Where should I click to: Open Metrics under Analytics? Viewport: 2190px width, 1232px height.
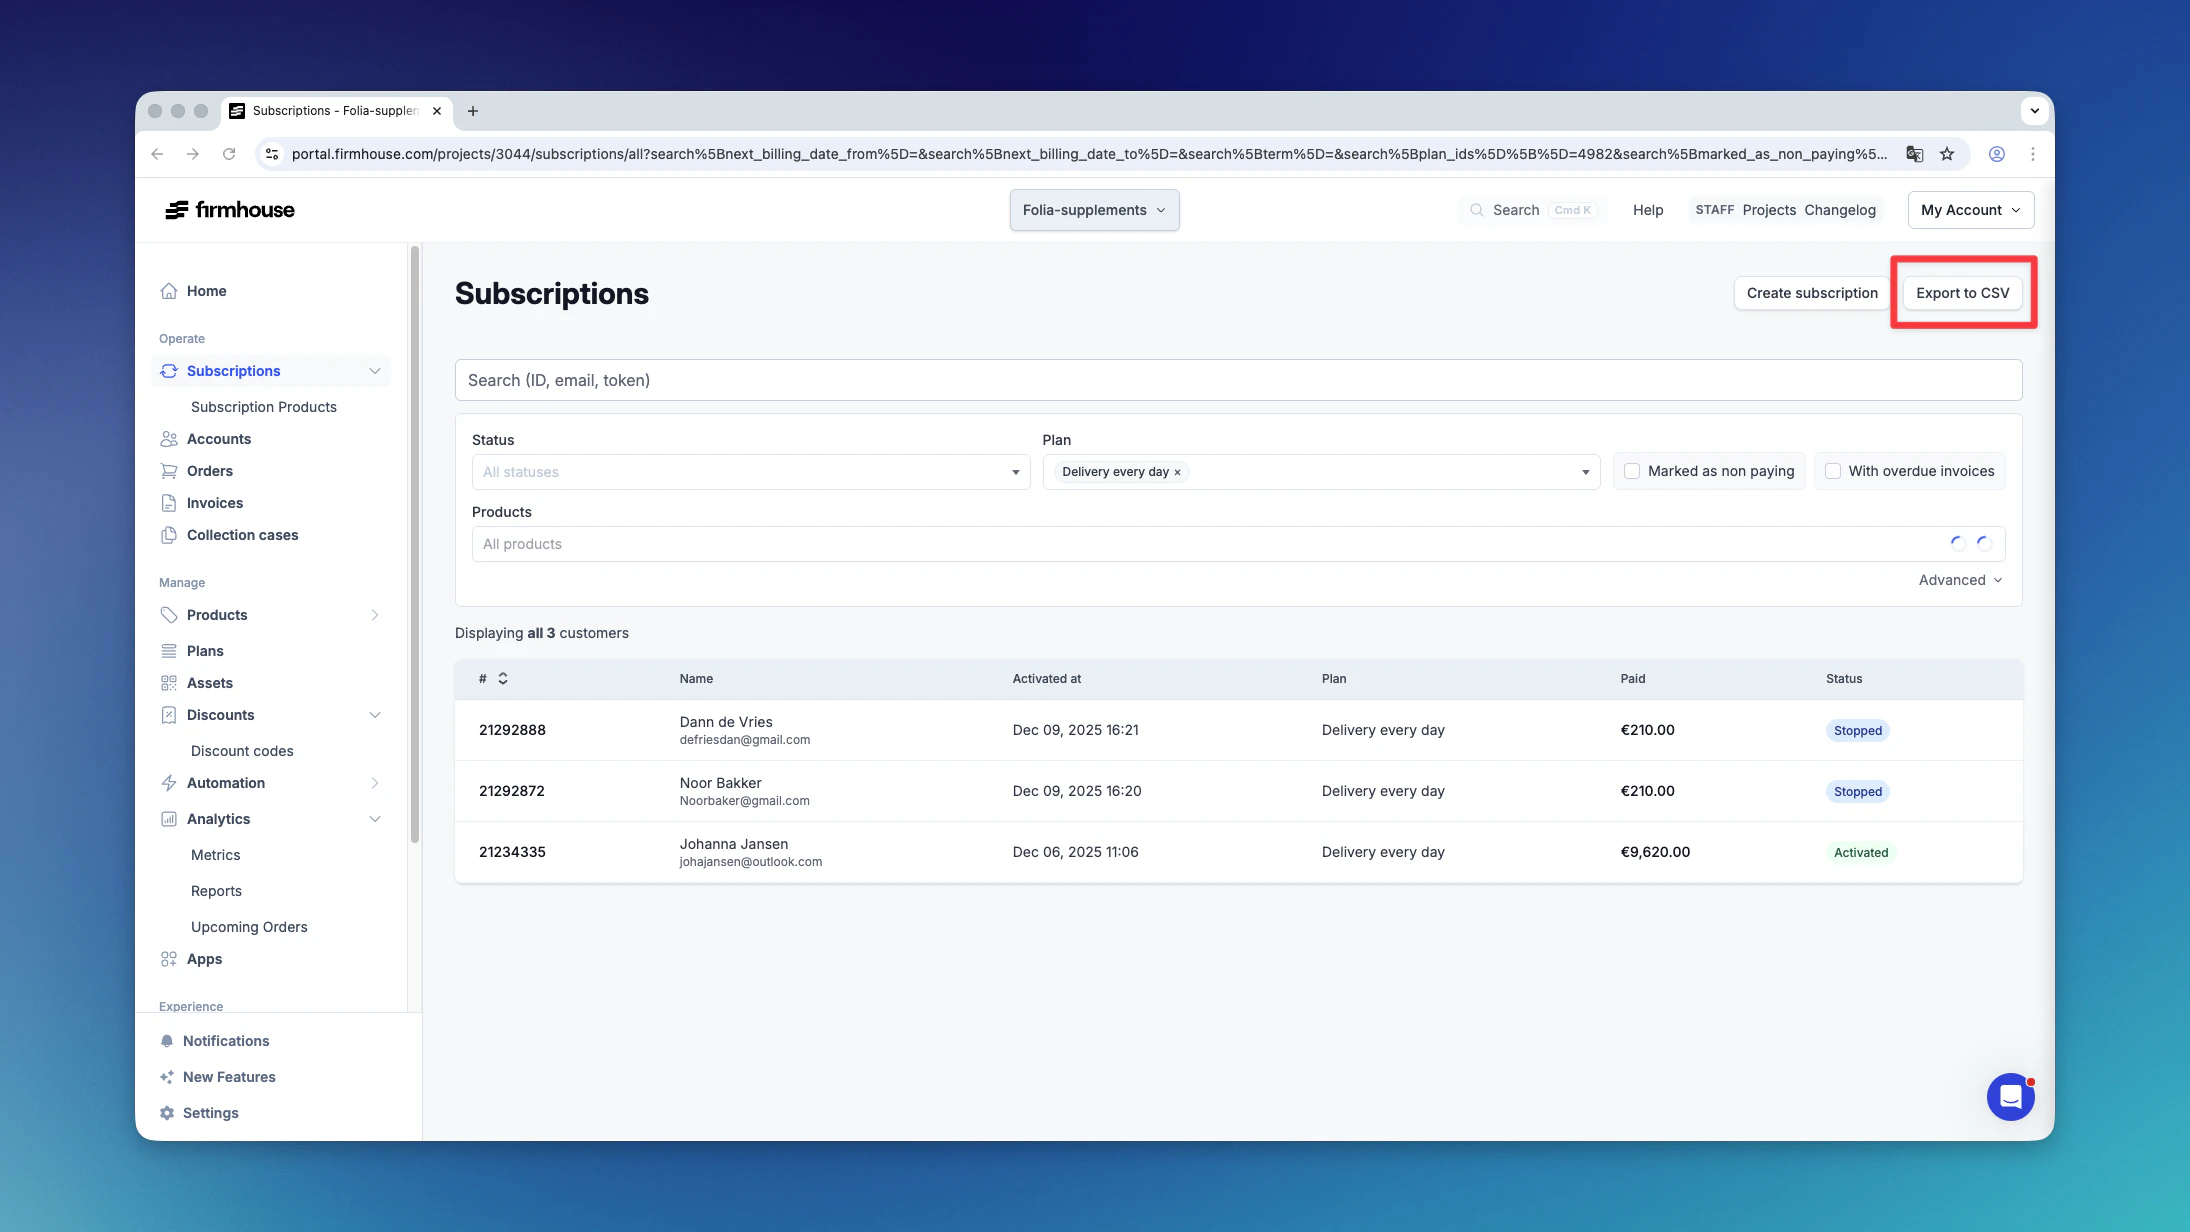point(216,855)
